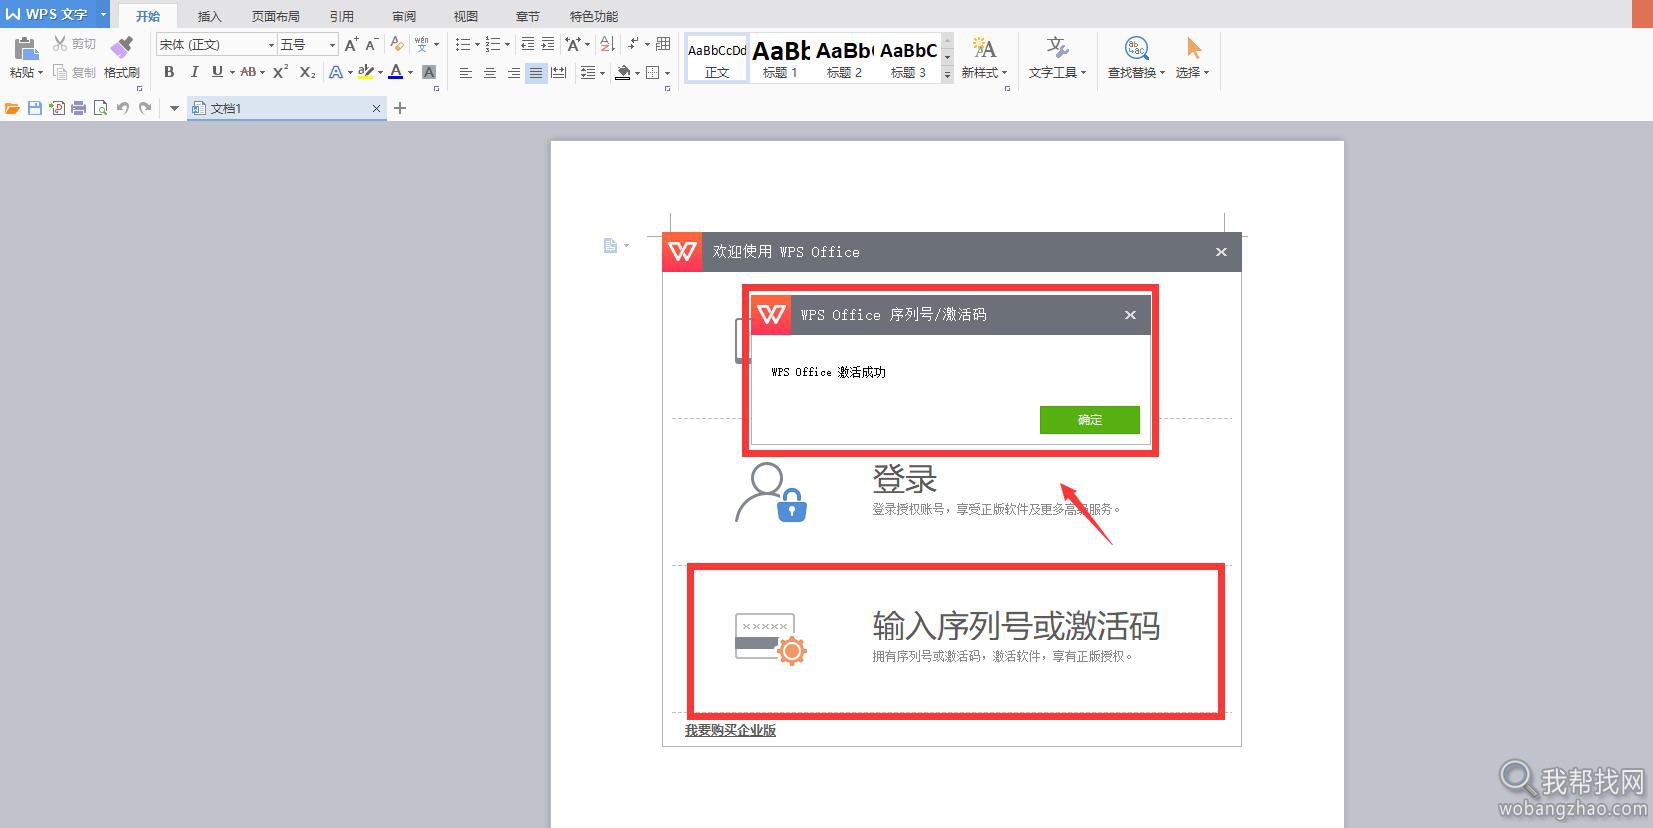
Task: Click the Copy (复制) button
Action: click(74, 72)
